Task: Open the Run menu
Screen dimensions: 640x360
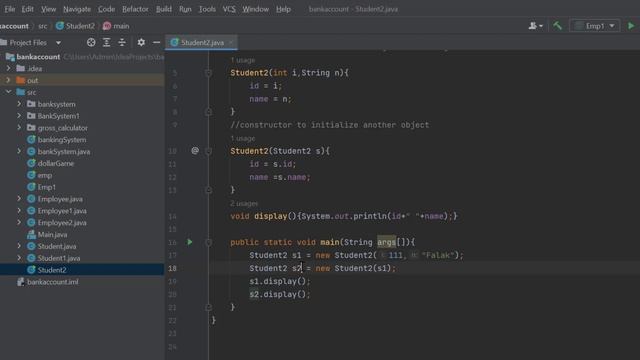Action: [x=185, y=9]
